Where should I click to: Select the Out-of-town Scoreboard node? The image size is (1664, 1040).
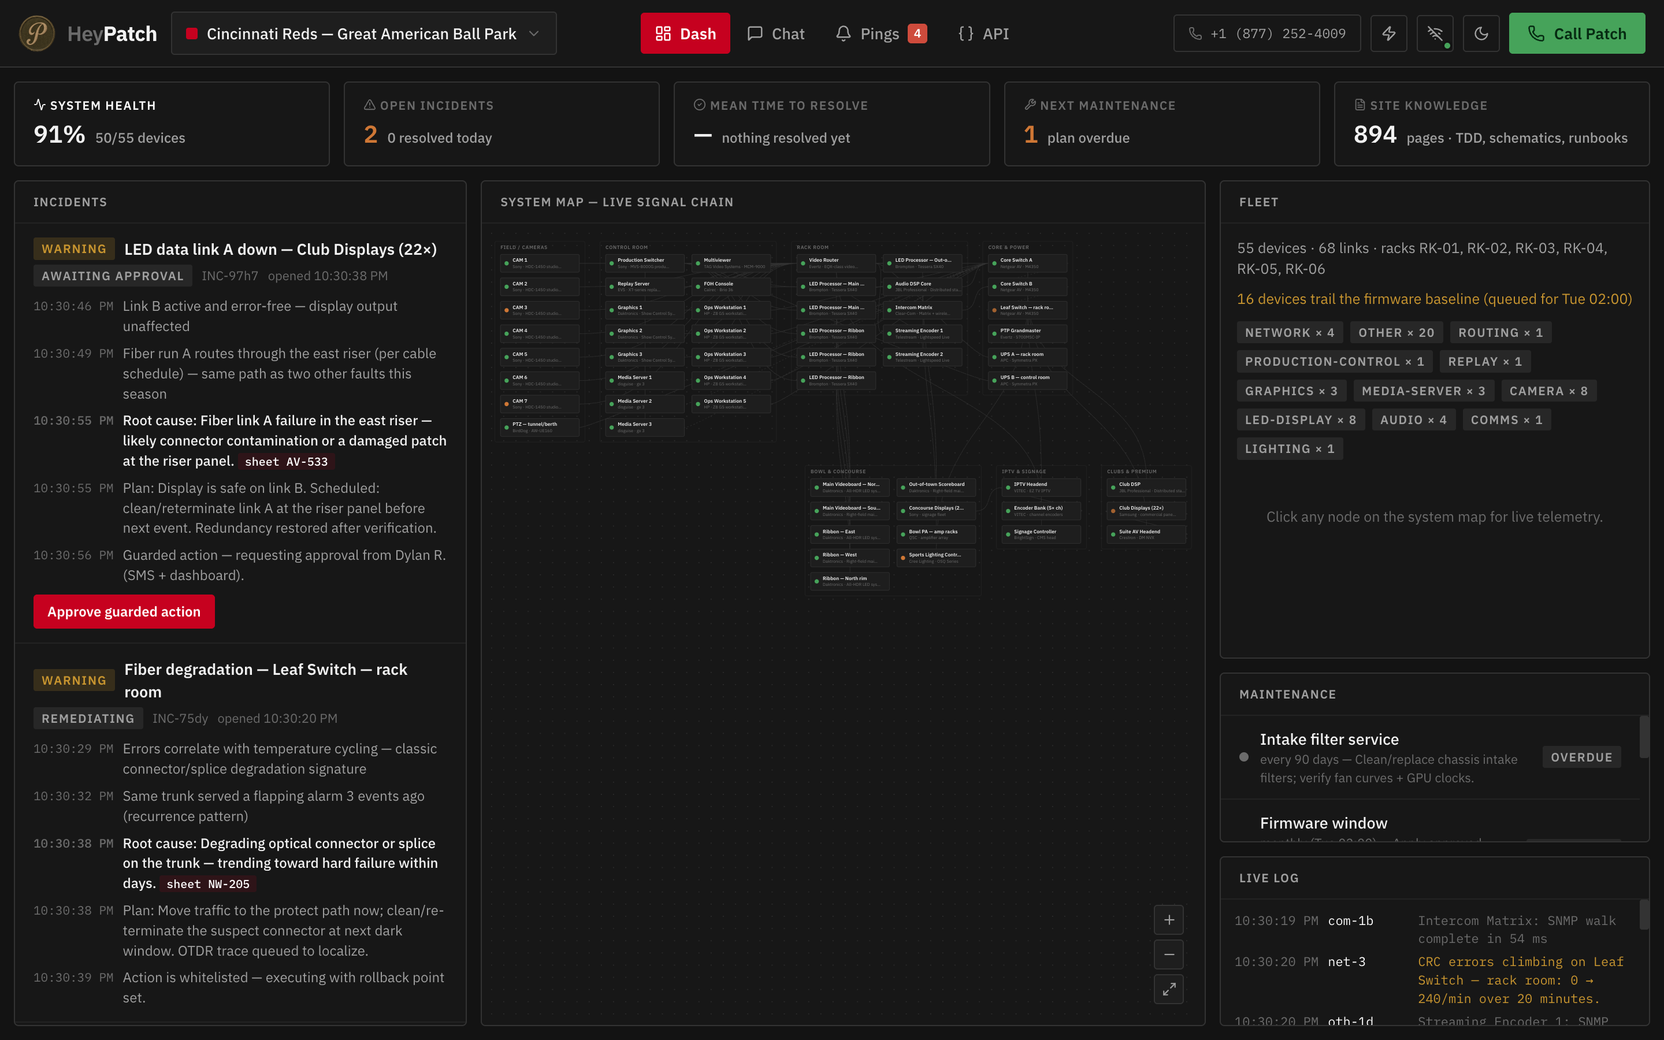pyautogui.click(x=936, y=487)
